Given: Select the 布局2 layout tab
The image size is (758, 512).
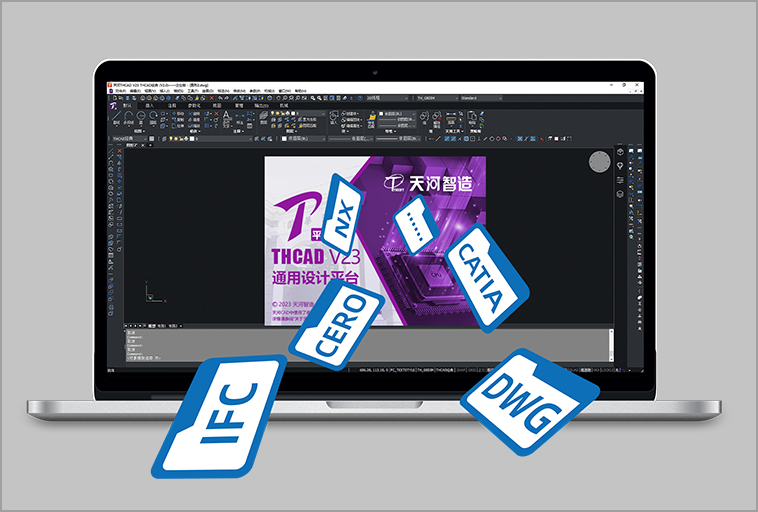Looking at the screenshot, I should point(173,326).
